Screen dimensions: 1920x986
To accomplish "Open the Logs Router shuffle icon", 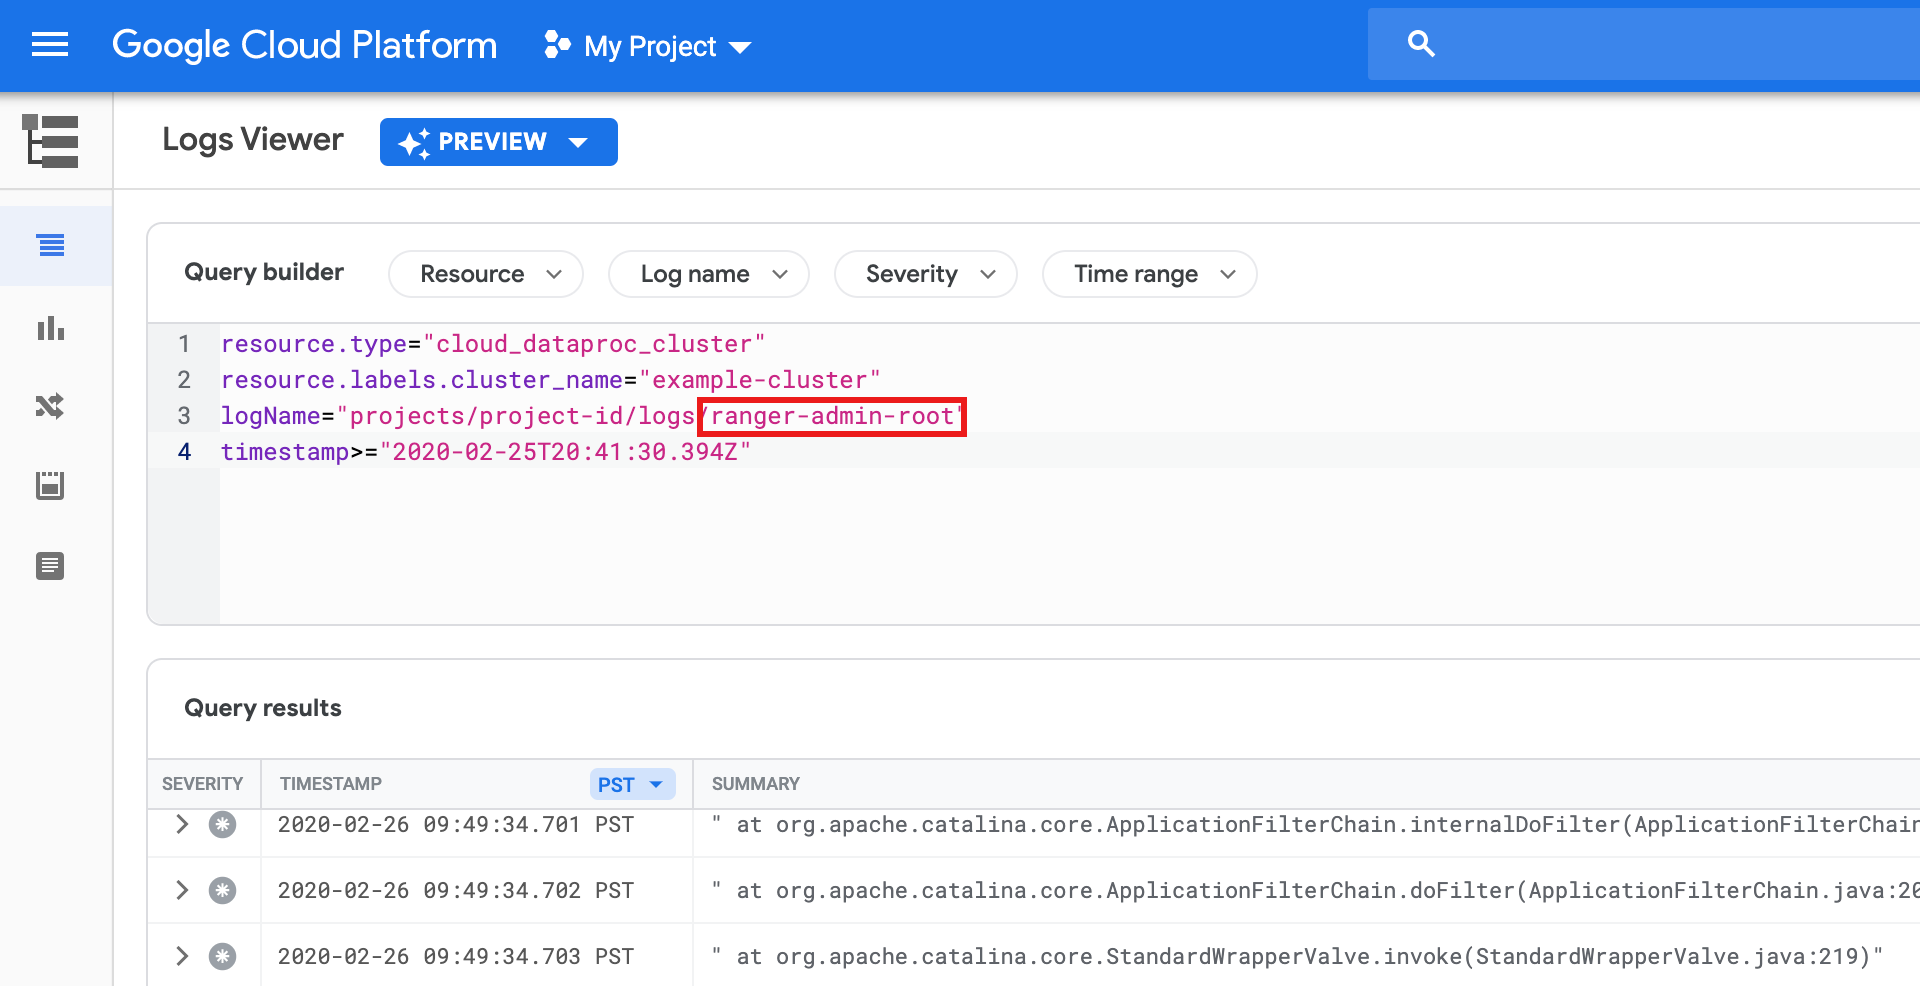I will tap(51, 406).
